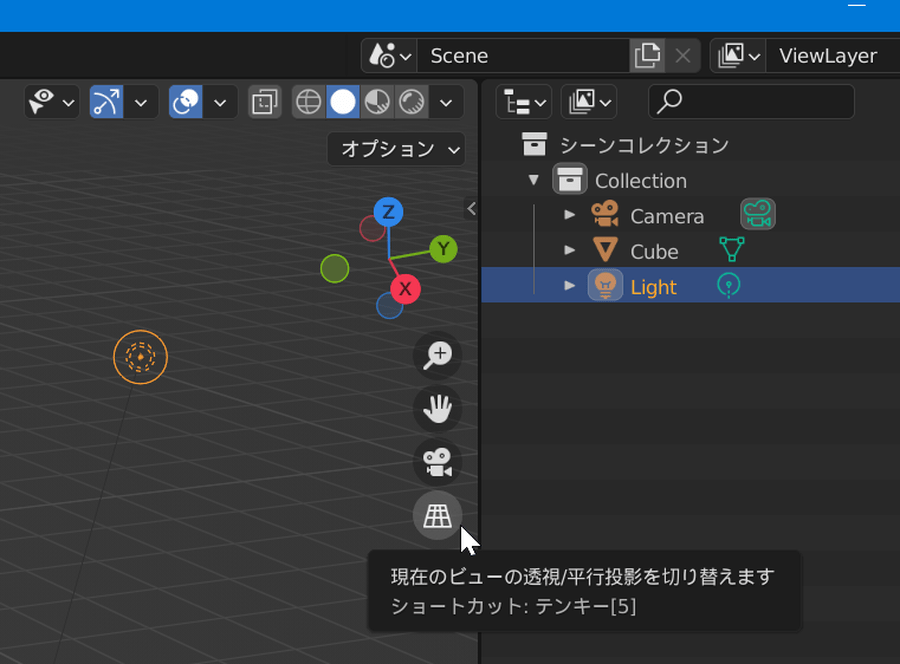Viewport: 900px width, 664px height.
Task: Click the orange Camera object icon
Action: 605,215
